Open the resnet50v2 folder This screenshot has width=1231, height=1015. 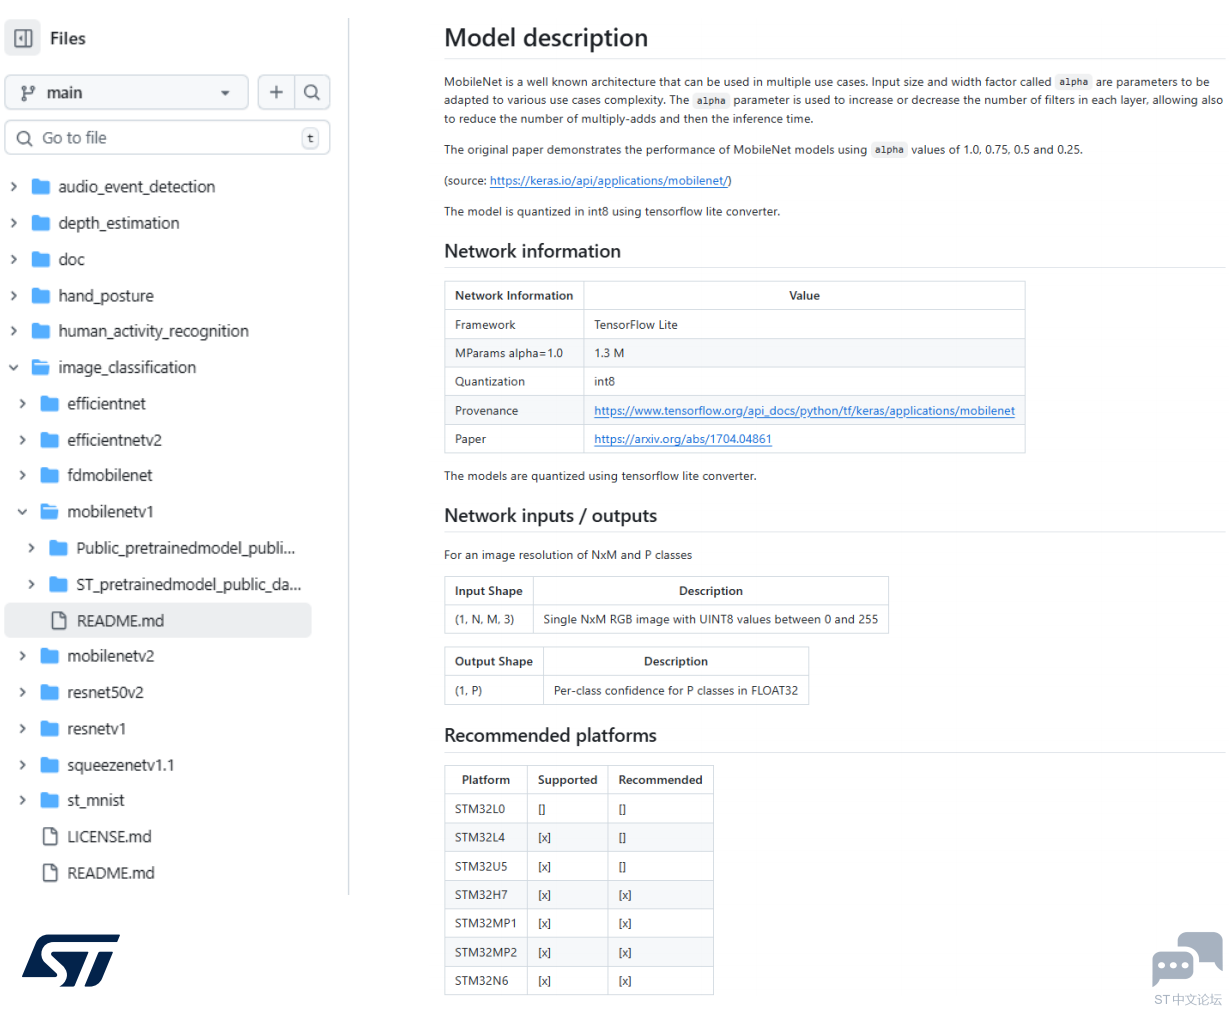(106, 692)
